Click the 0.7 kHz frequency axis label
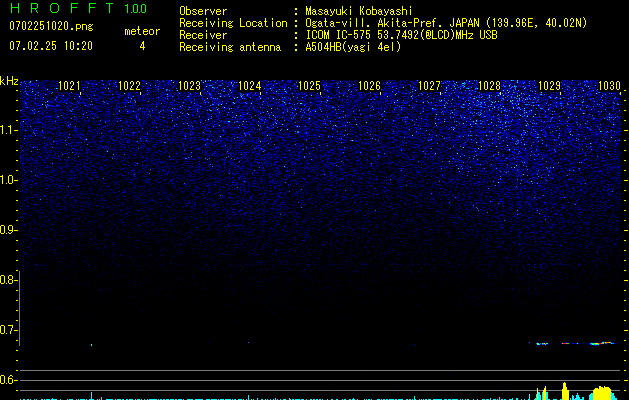The height and width of the screenshot is (400, 629). (x=8, y=330)
